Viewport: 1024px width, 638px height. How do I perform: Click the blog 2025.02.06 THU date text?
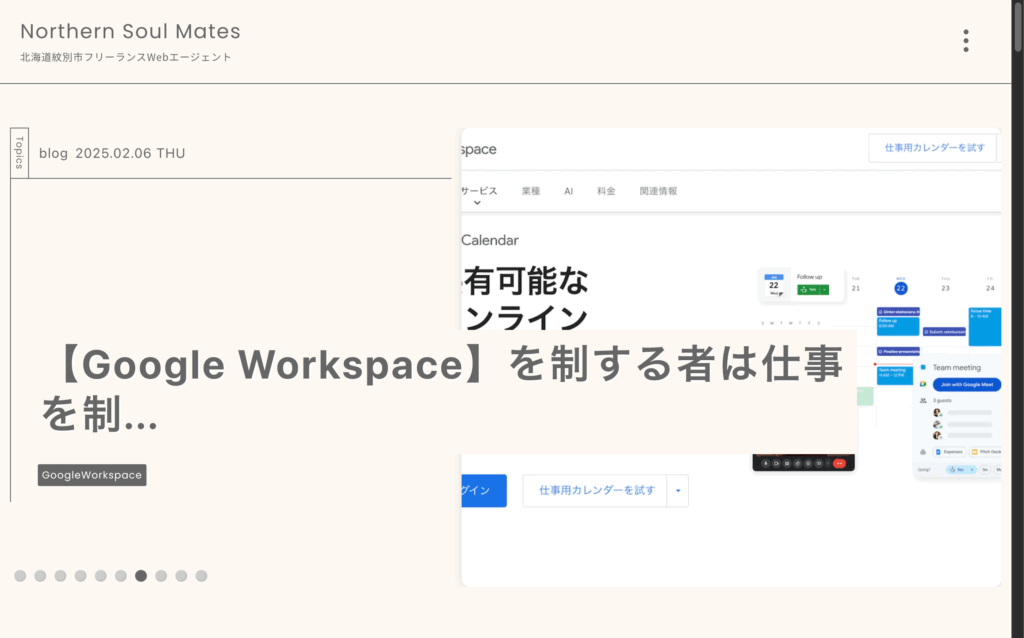pyautogui.click(x=112, y=153)
